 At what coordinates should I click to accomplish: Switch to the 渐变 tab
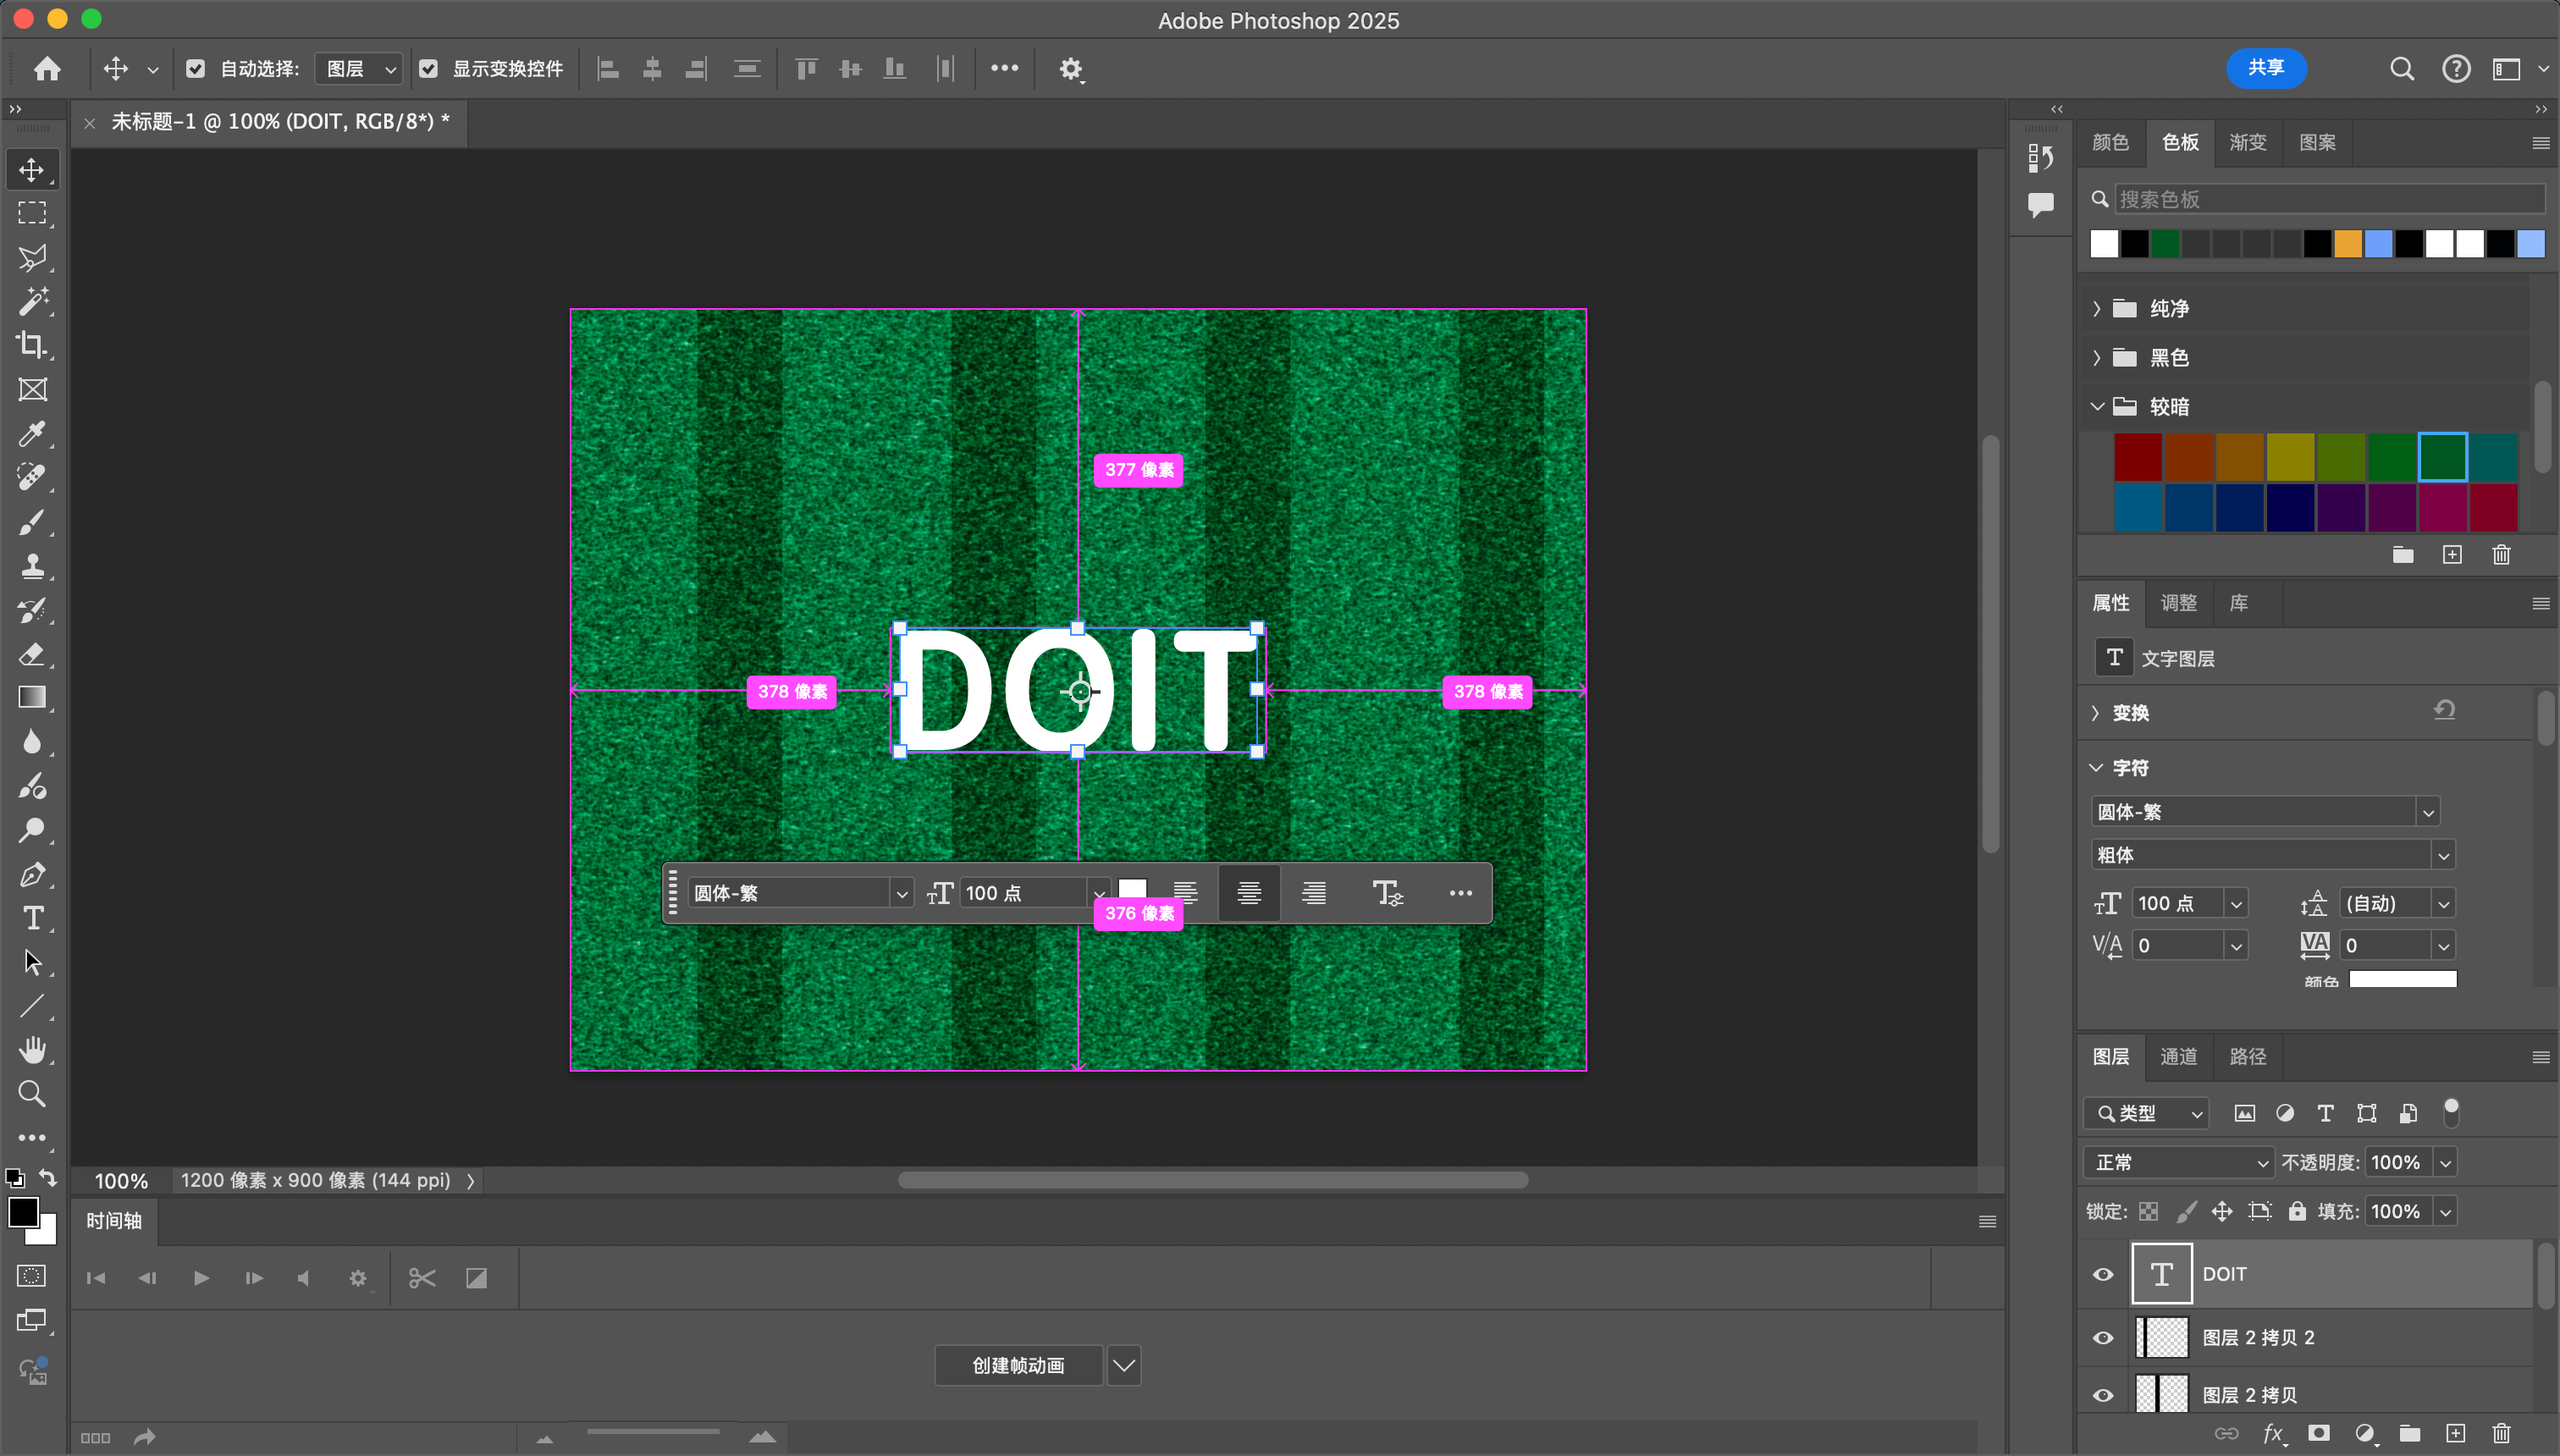click(2247, 143)
